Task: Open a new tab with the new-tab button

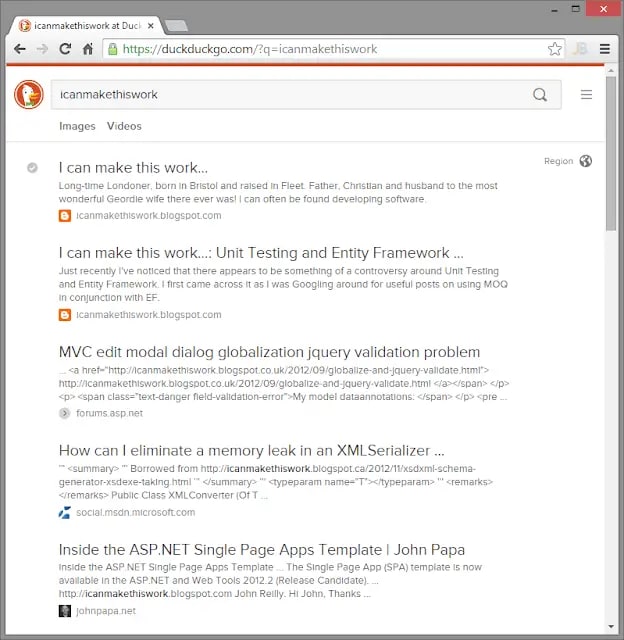Action: 176,26
